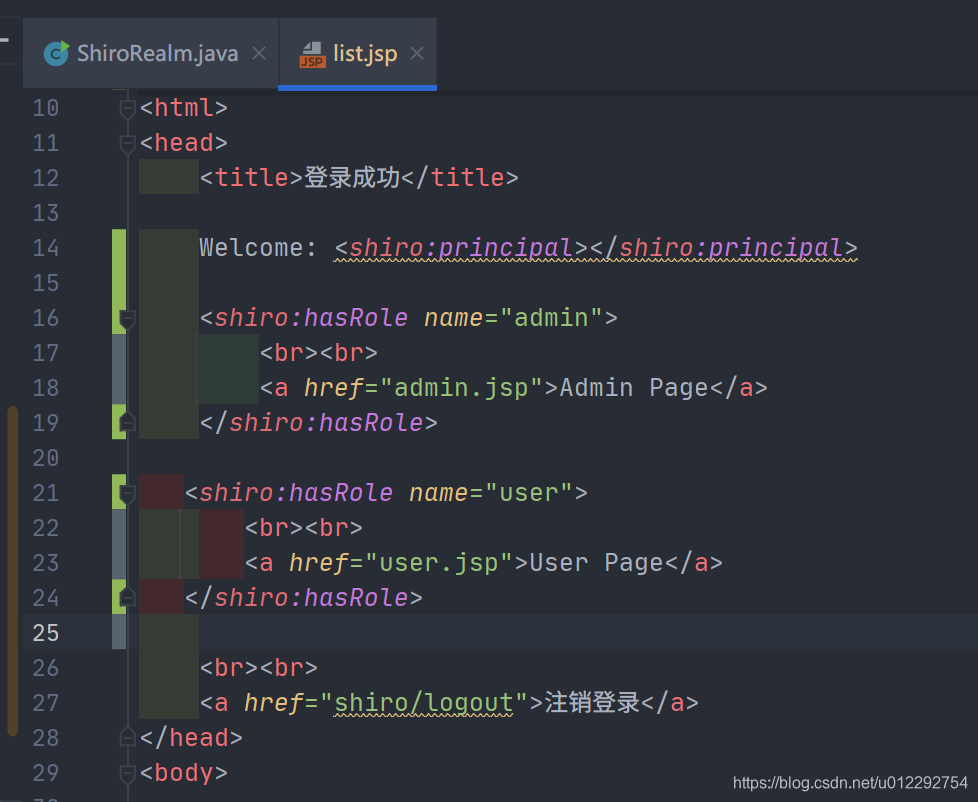Click the closing shiro:principal tag
The image size is (978, 802).
click(x=723, y=248)
